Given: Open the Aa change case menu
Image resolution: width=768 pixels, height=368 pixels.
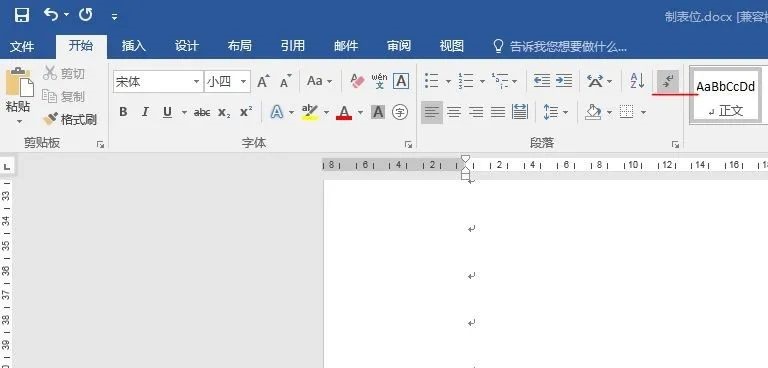Looking at the screenshot, I should pyautogui.click(x=319, y=81).
